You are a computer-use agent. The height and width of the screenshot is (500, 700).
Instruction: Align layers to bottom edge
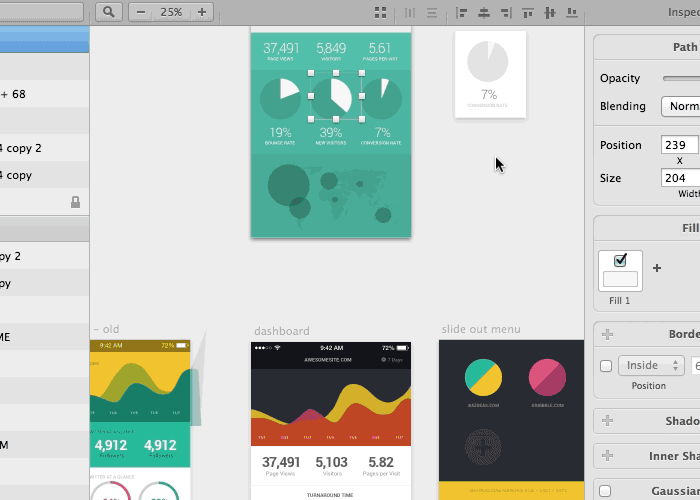(x=572, y=12)
